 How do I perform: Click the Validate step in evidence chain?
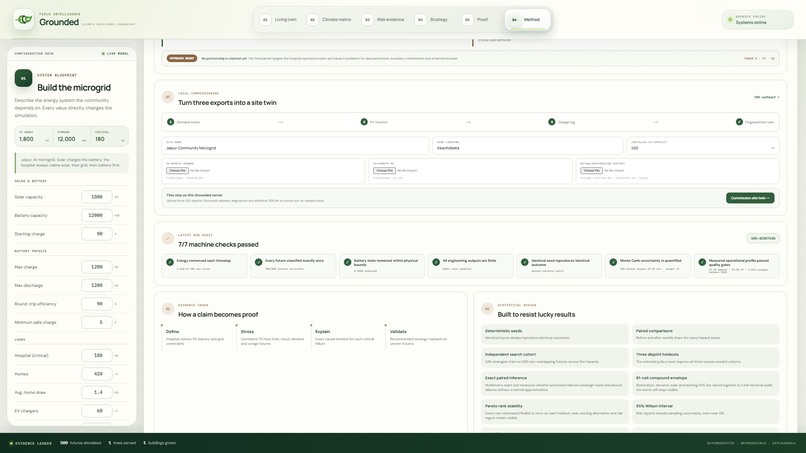click(422, 337)
